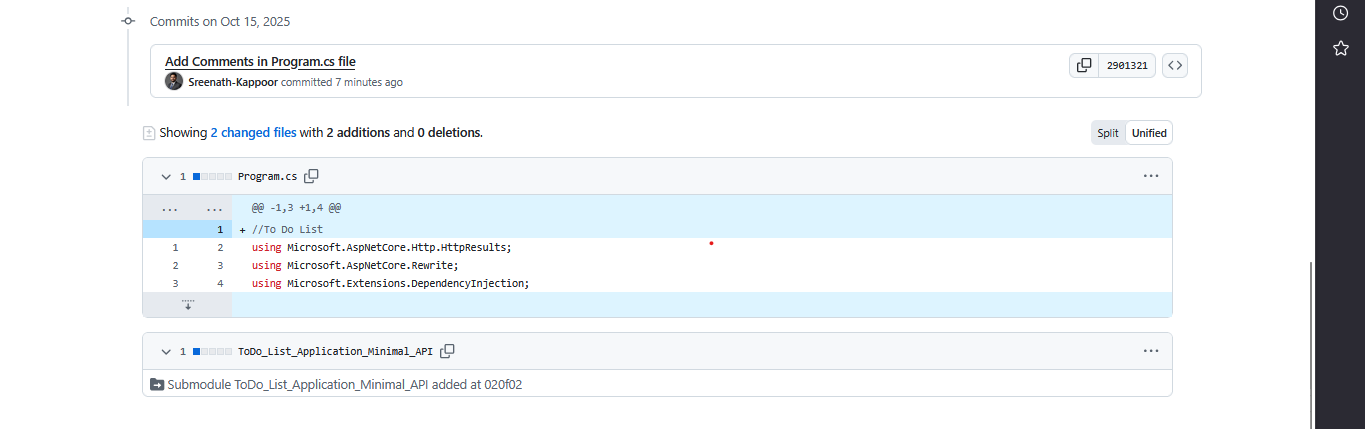Copy the ToDo_List_Application_Minimal_API path
The width and height of the screenshot is (1365, 429).
448,351
